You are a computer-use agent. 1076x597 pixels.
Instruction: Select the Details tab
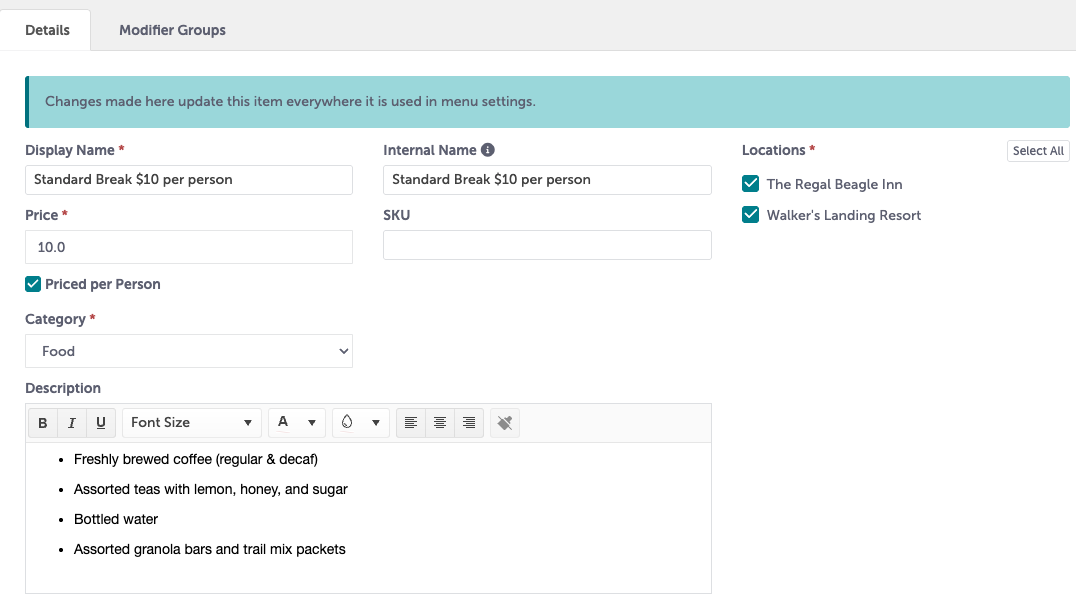tap(47, 30)
